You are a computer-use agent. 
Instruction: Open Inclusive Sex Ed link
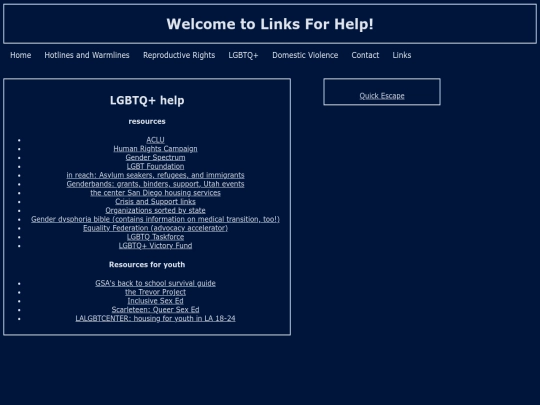155,301
